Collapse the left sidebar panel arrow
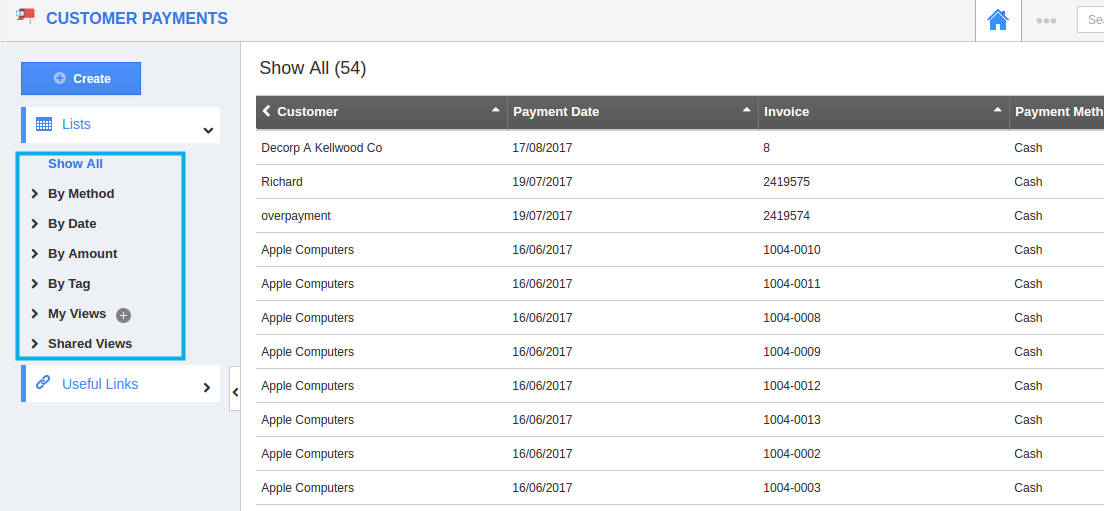 [235, 393]
